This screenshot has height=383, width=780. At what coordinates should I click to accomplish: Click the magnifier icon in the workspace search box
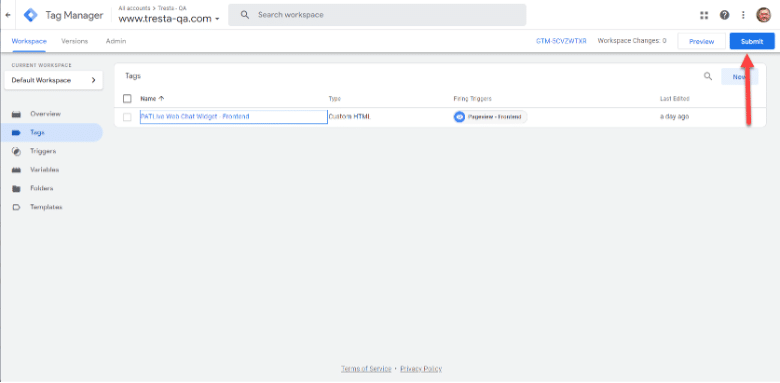point(245,15)
